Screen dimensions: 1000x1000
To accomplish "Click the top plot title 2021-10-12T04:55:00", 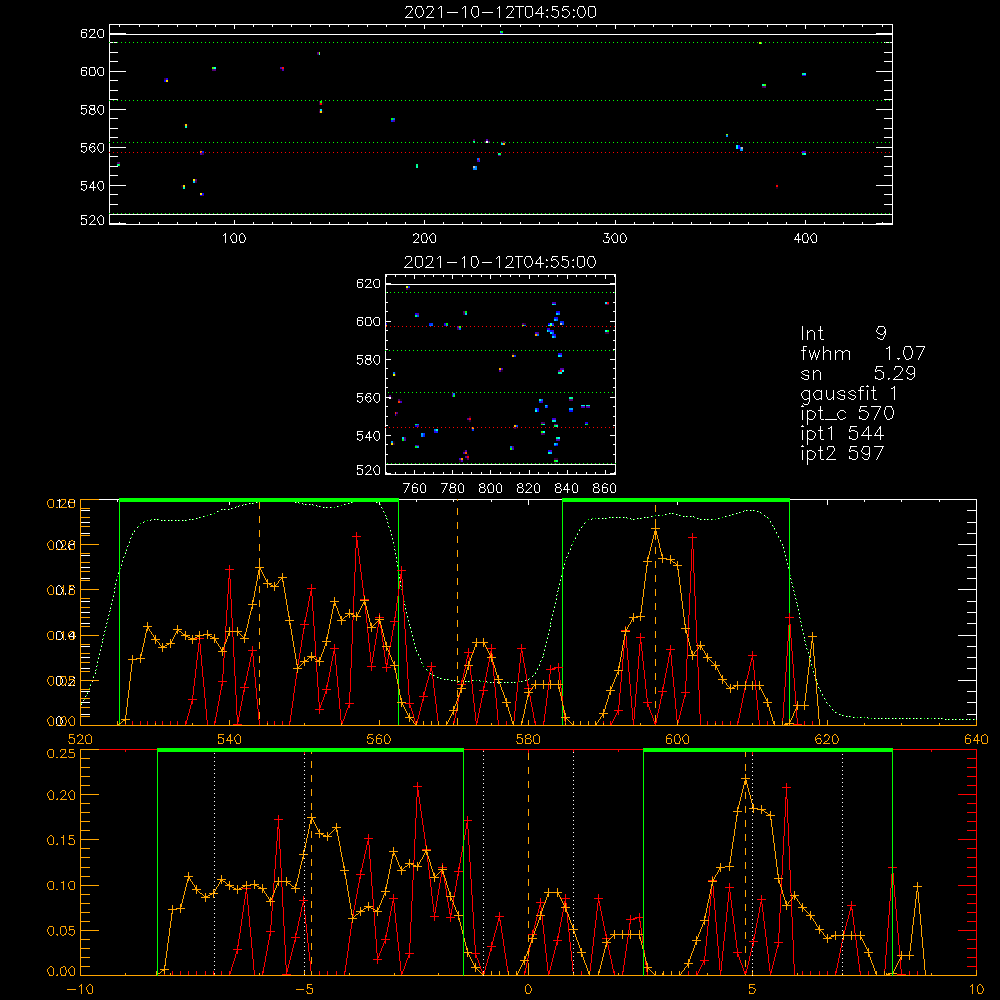I will (x=500, y=12).
